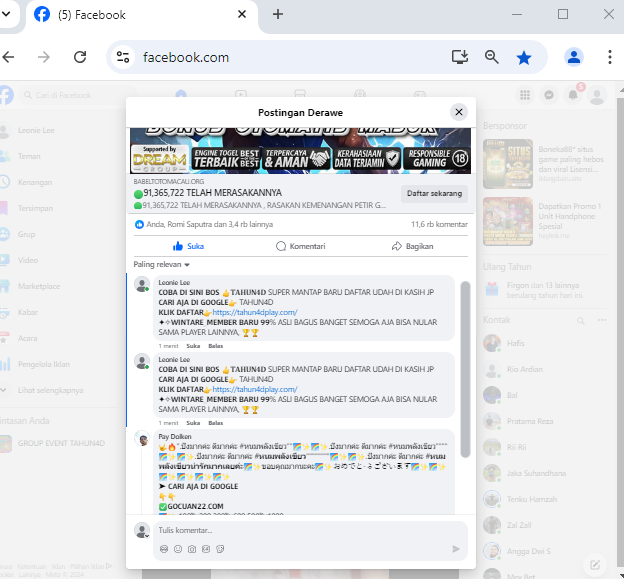The width and height of the screenshot is (624, 579).
Task: Open site information icon in address bar
Action: click(x=123, y=57)
